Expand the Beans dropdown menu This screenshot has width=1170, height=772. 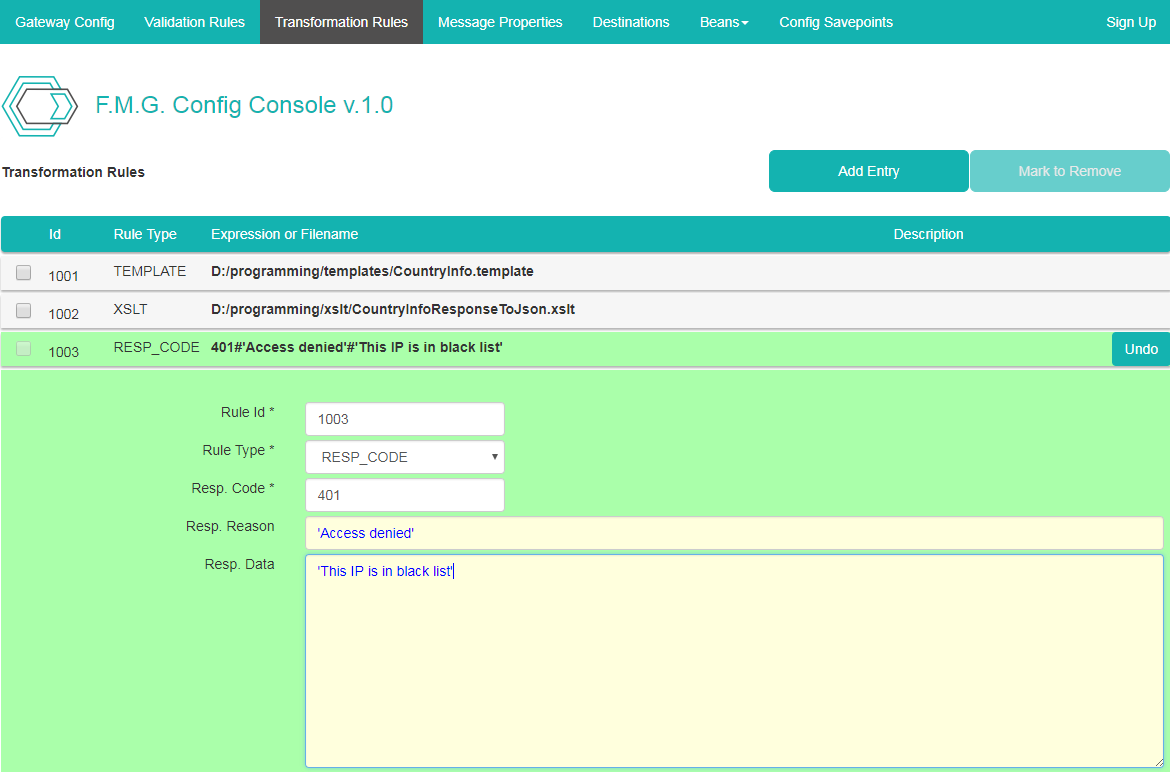coord(724,22)
